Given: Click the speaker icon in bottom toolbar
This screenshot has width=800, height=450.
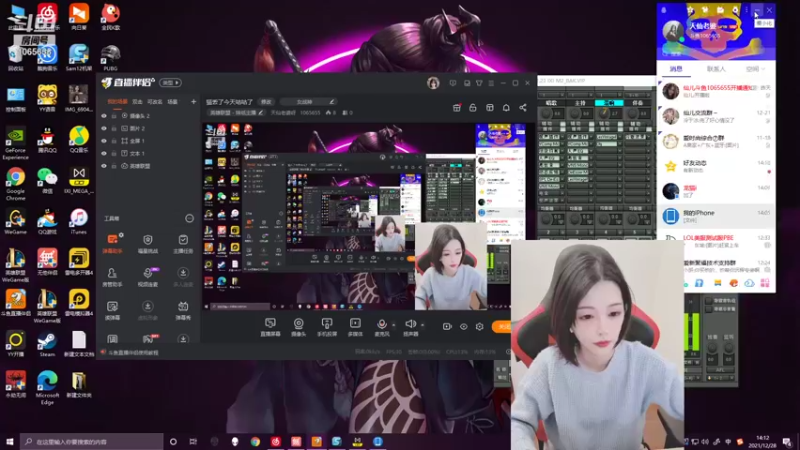Looking at the screenshot, I should pos(410,324).
